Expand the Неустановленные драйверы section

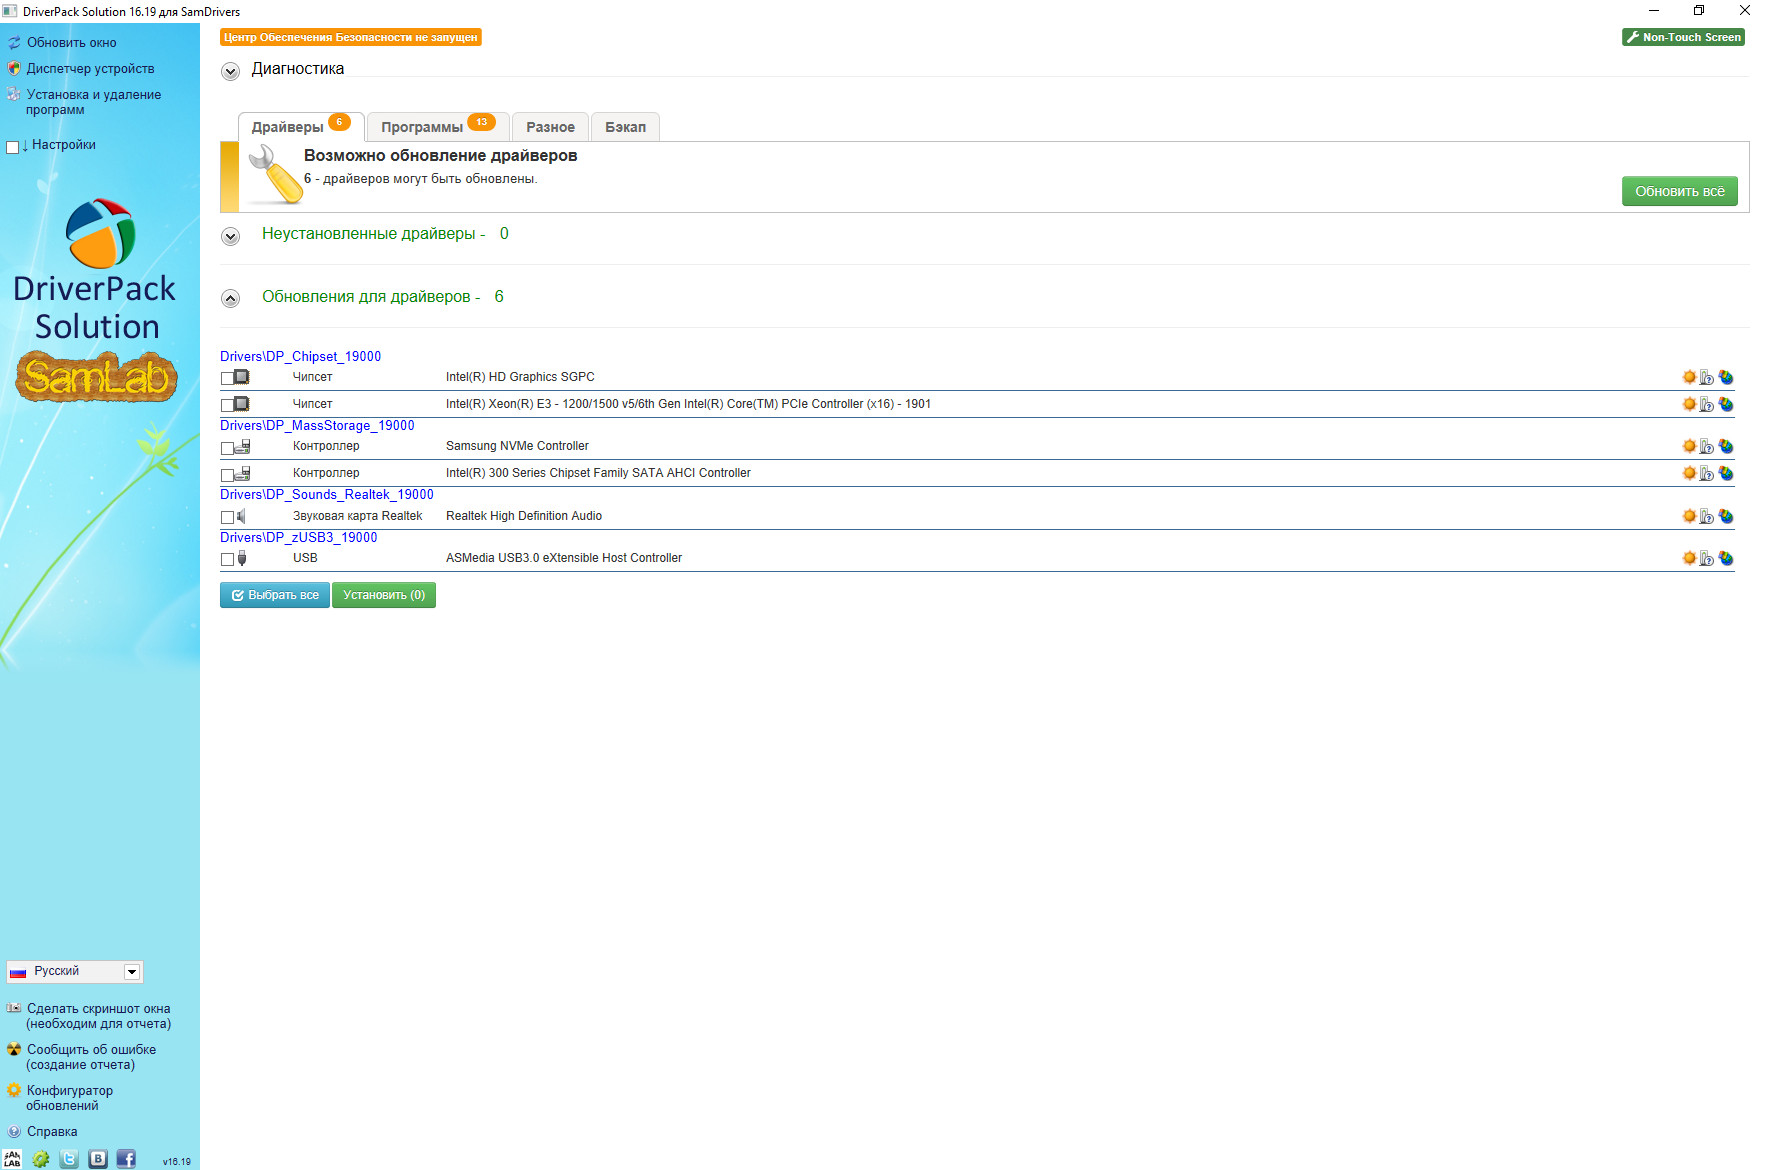coord(231,236)
